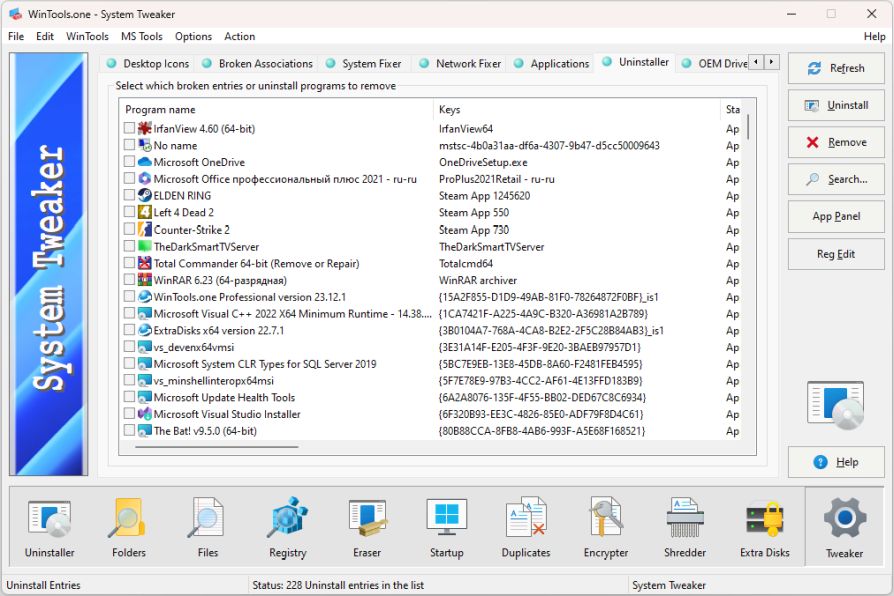The height and width of the screenshot is (596, 894).
Task: Click the Left 4 Dead 2 icon
Action: [x=145, y=212]
